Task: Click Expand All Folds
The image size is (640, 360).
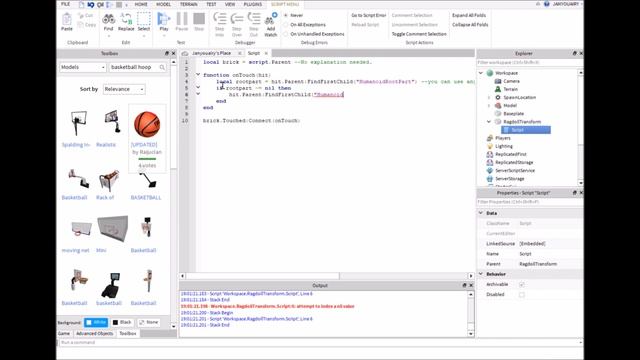Action: click(x=469, y=15)
